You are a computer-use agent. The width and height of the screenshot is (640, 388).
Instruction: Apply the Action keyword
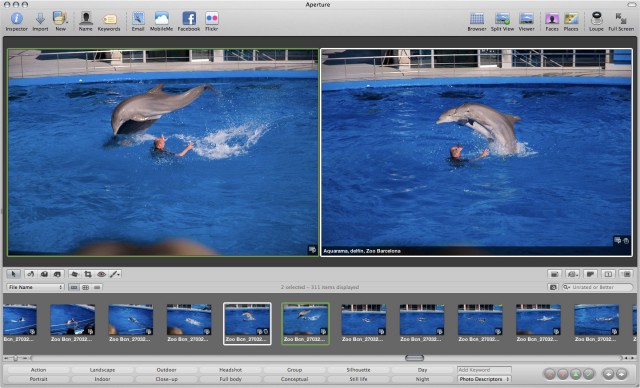(x=38, y=370)
